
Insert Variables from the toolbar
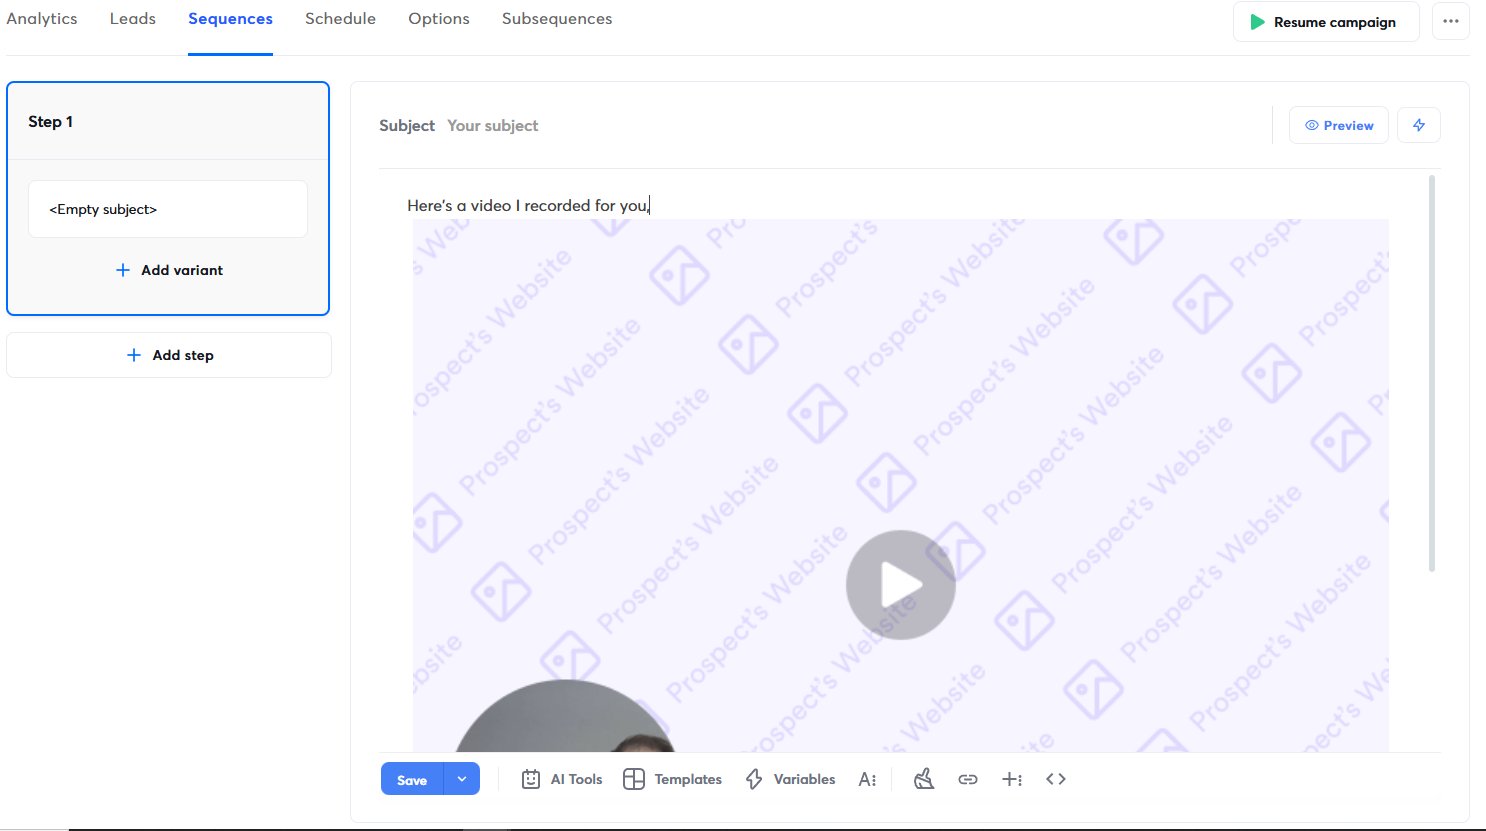click(x=790, y=779)
